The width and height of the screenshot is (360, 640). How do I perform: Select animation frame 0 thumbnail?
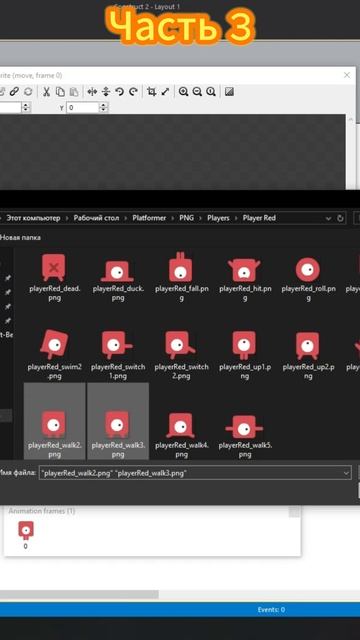[26, 535]
